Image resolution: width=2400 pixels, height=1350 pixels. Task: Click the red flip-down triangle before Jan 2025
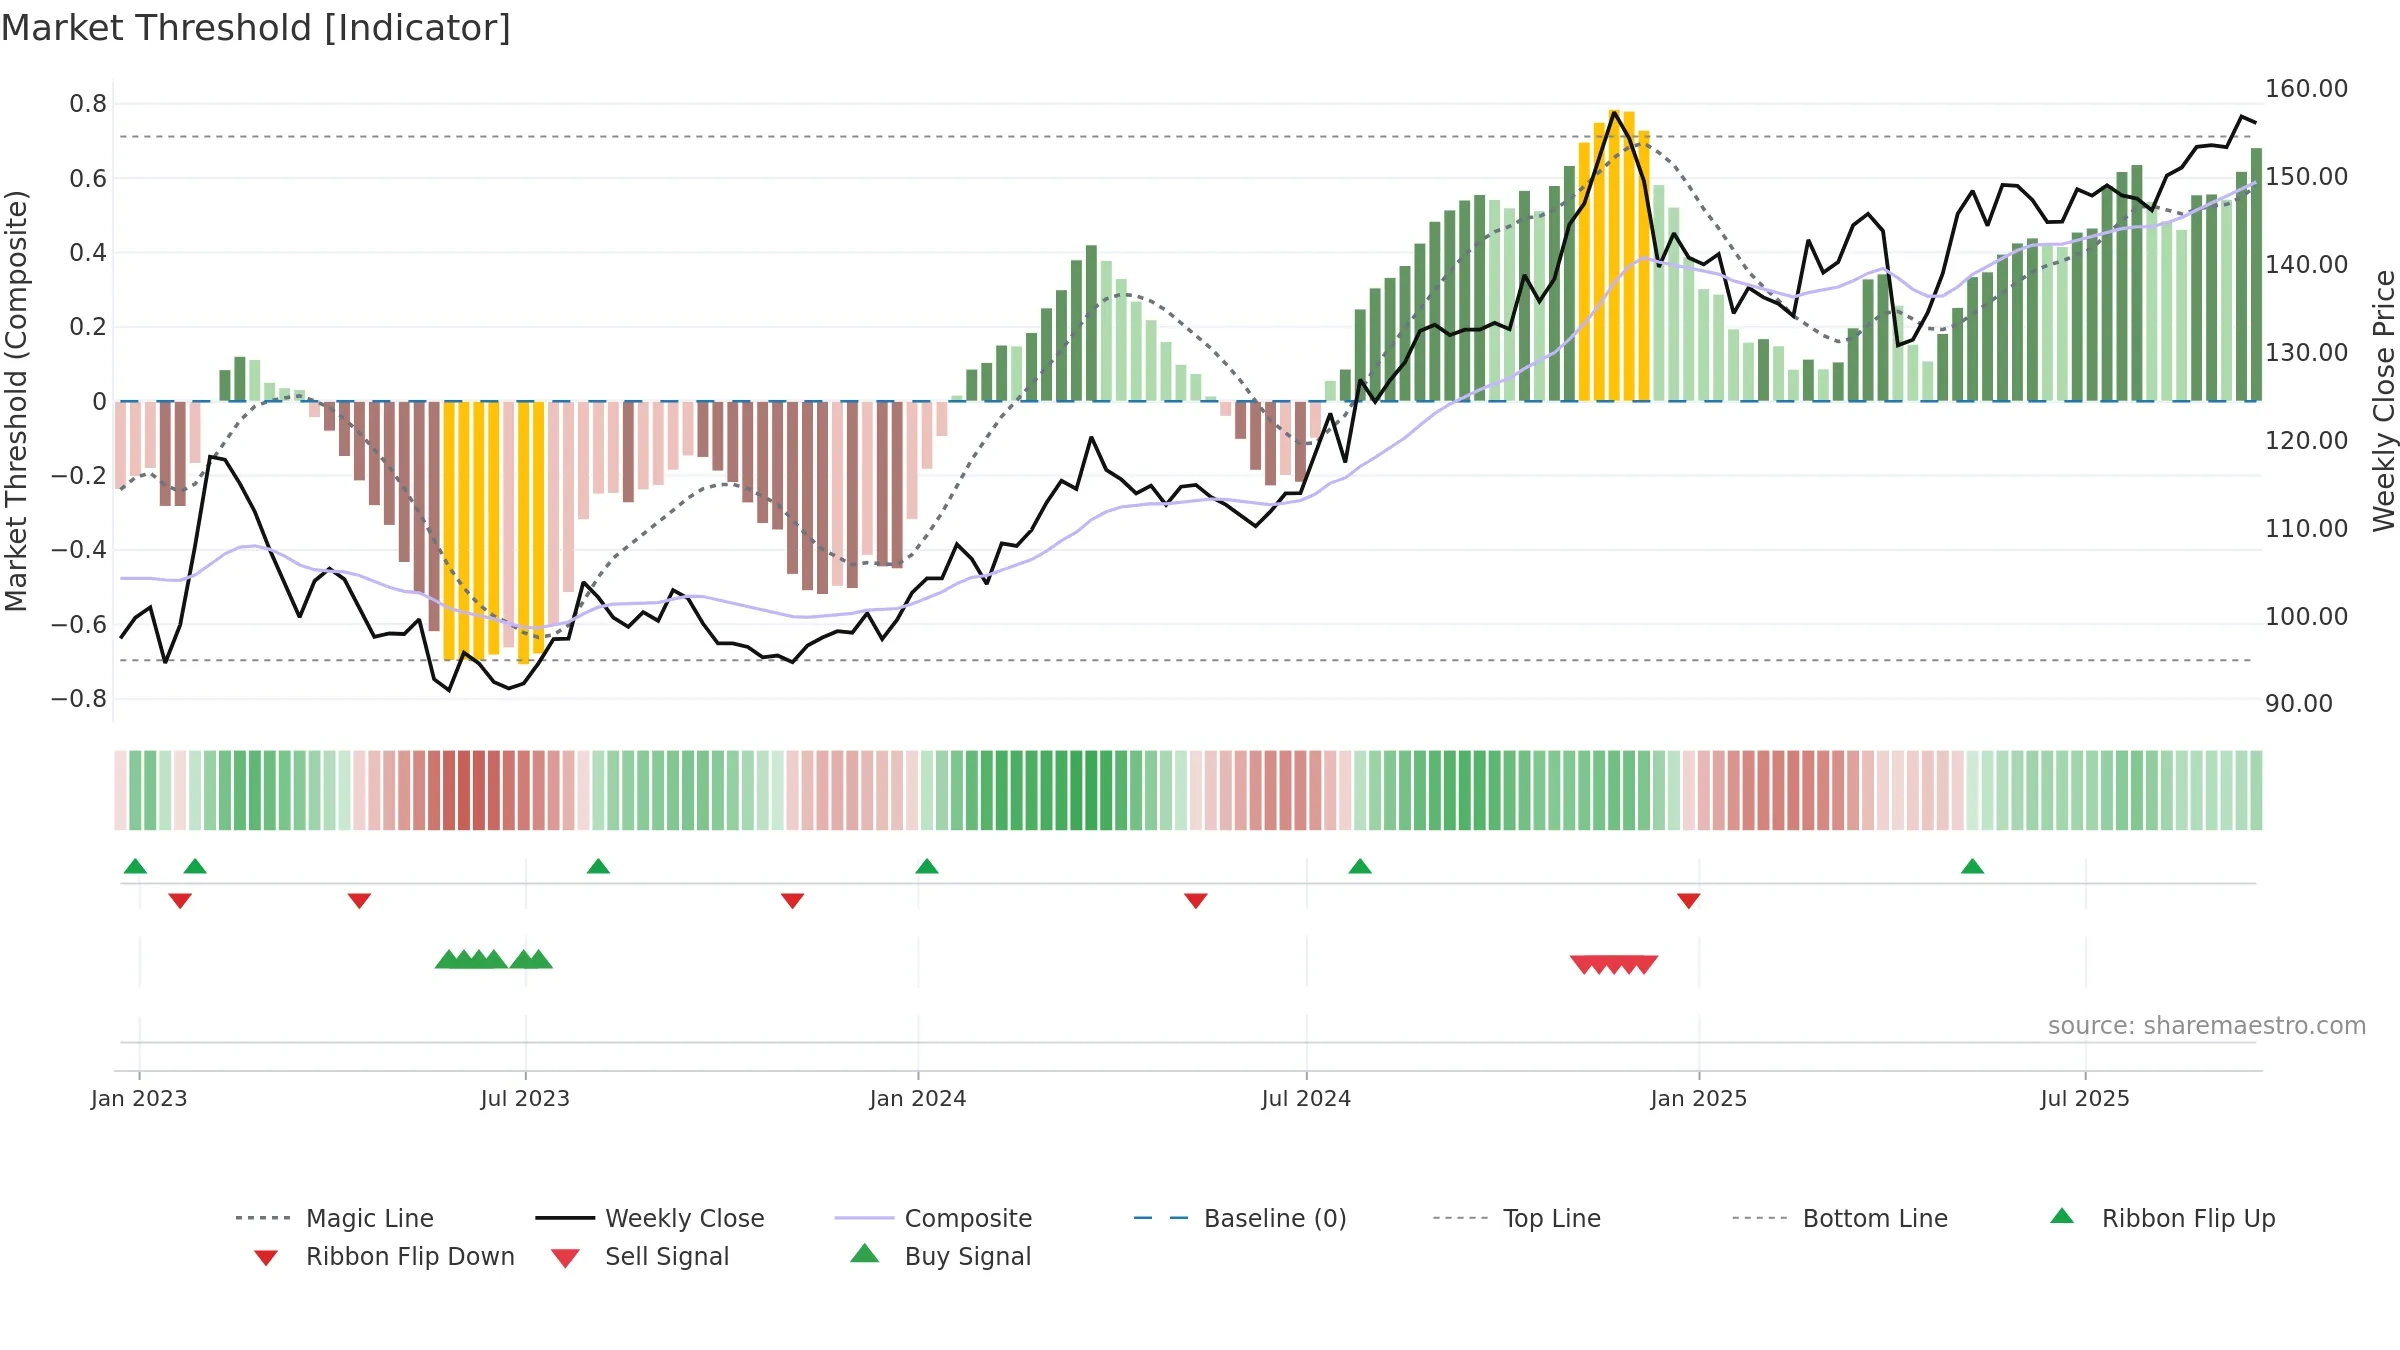pyautogui.click(x=1689, y=901)
